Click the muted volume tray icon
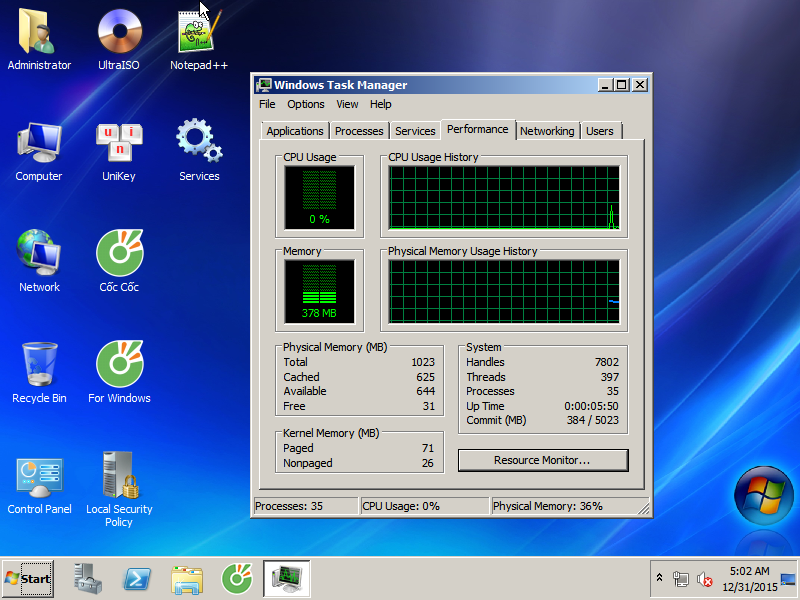 pyautogui.click(x=705, y=579)
